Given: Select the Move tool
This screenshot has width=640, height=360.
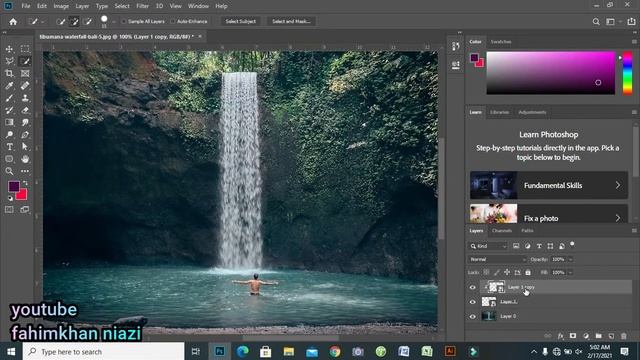Looking at the screenshot, I should click(x=9, y=49).
